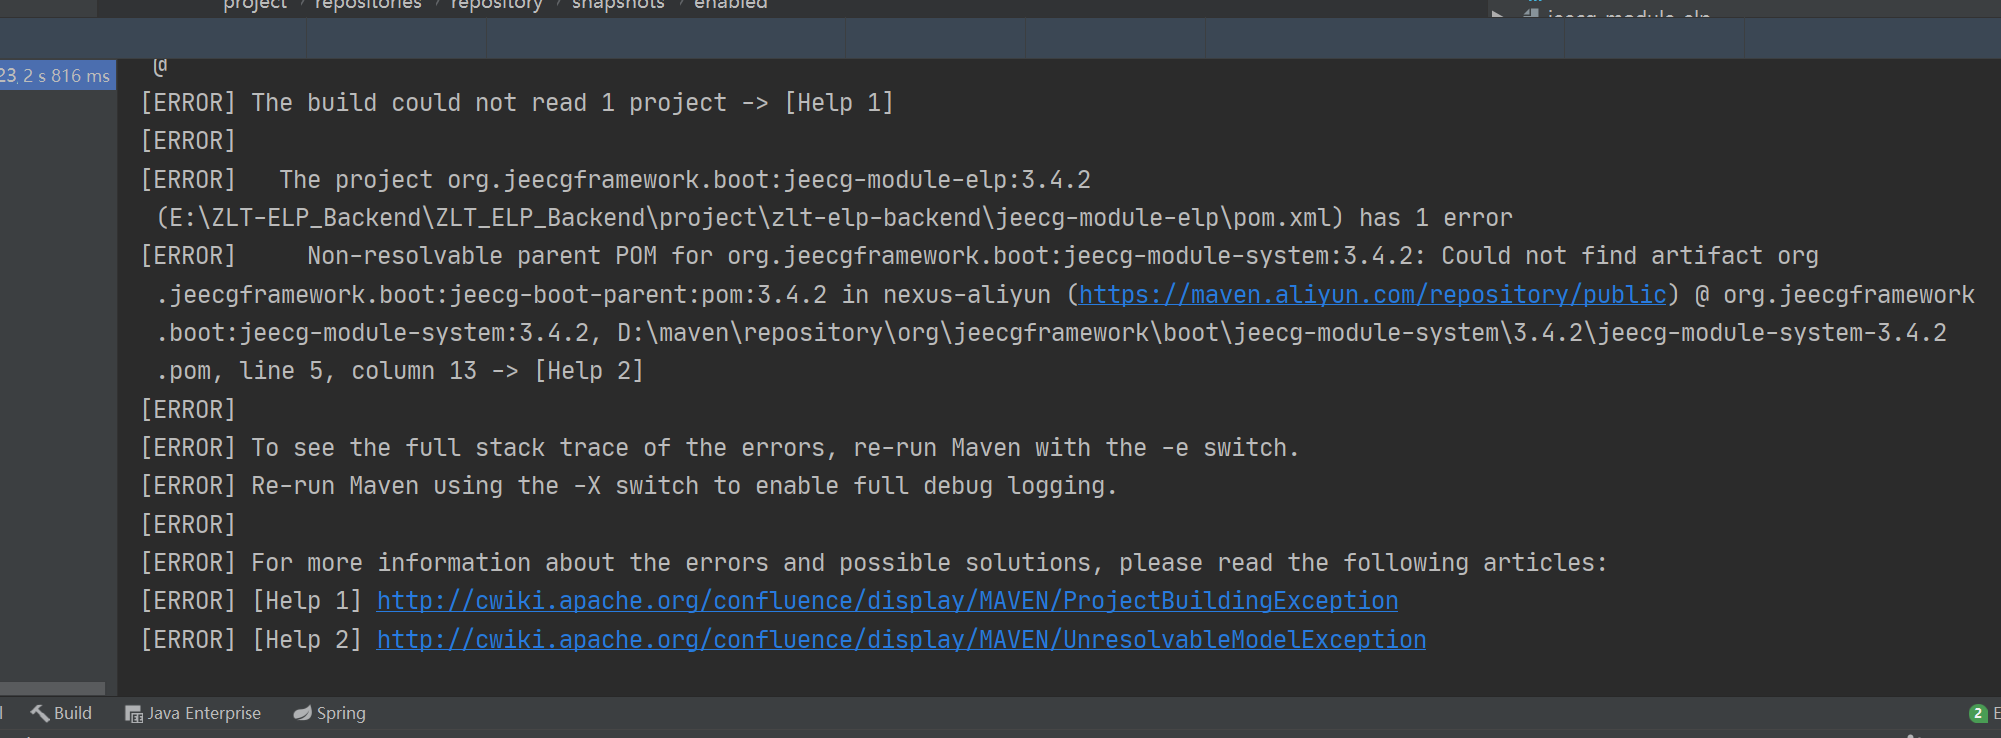Open the maven.aliyun.com repository link
The height and width of the screenshot is (738, 2001).
pyautogui.click(x=1372, y=294)
